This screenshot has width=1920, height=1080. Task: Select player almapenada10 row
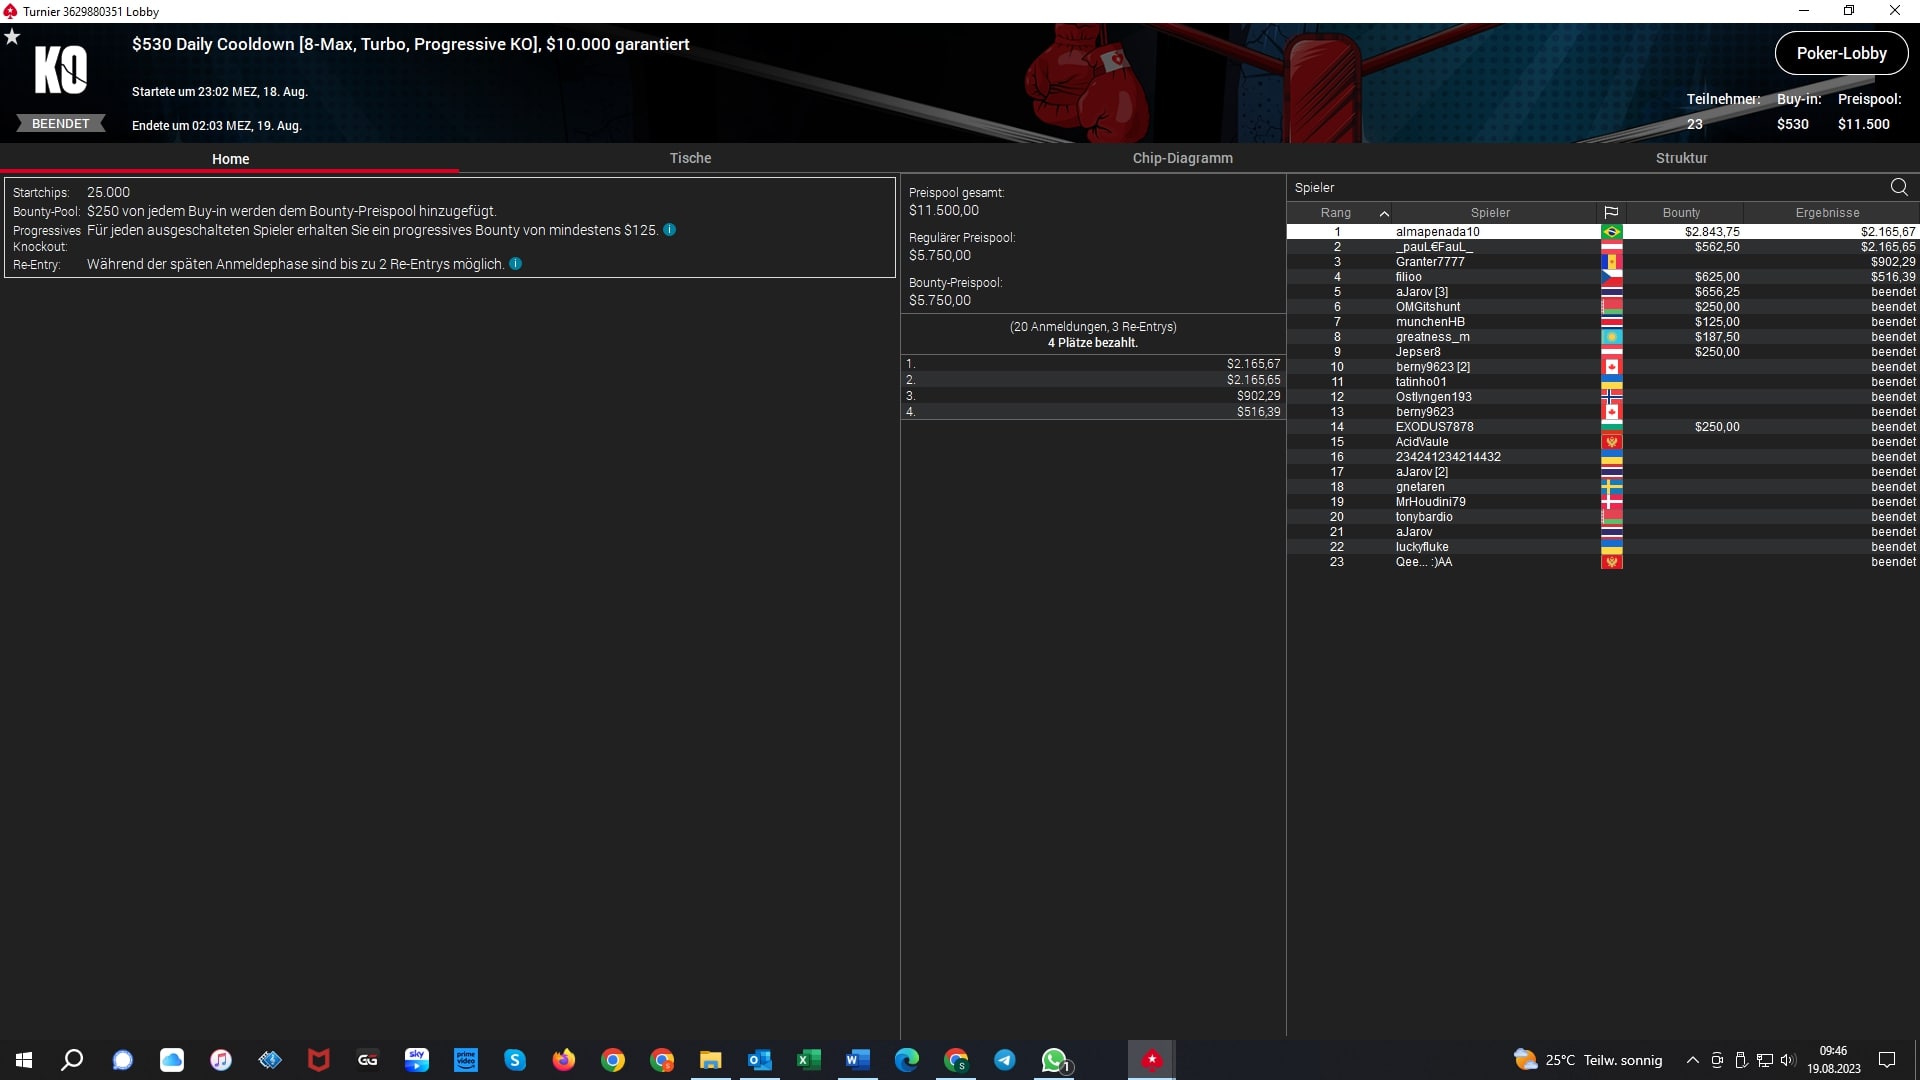coord(1437,232)
